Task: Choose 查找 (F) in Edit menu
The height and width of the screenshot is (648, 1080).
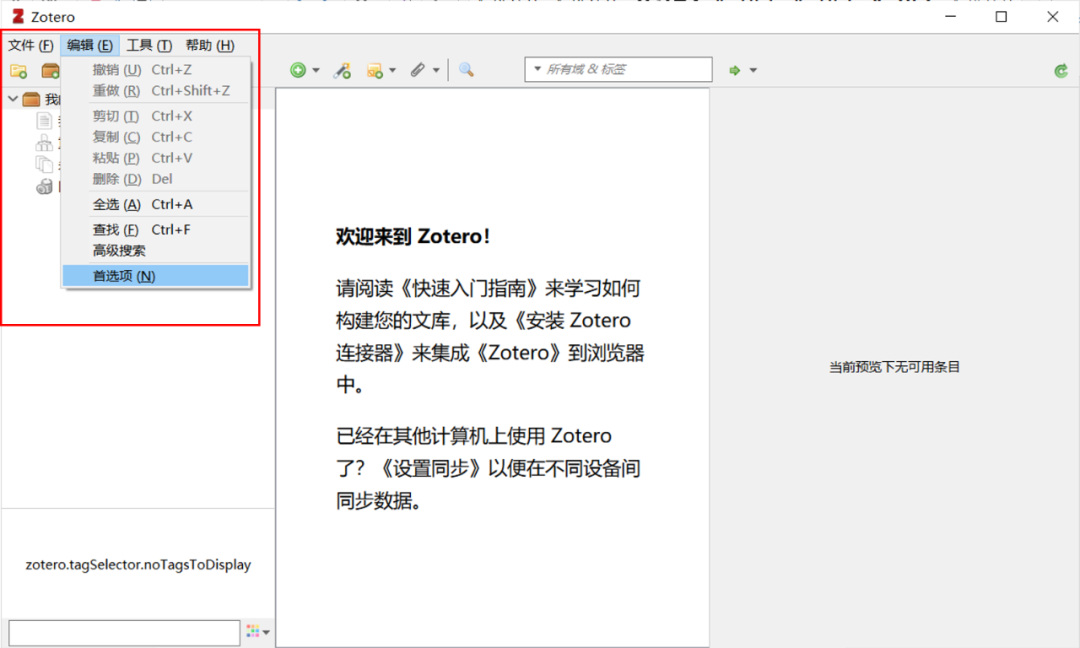Action: point(156,230)
